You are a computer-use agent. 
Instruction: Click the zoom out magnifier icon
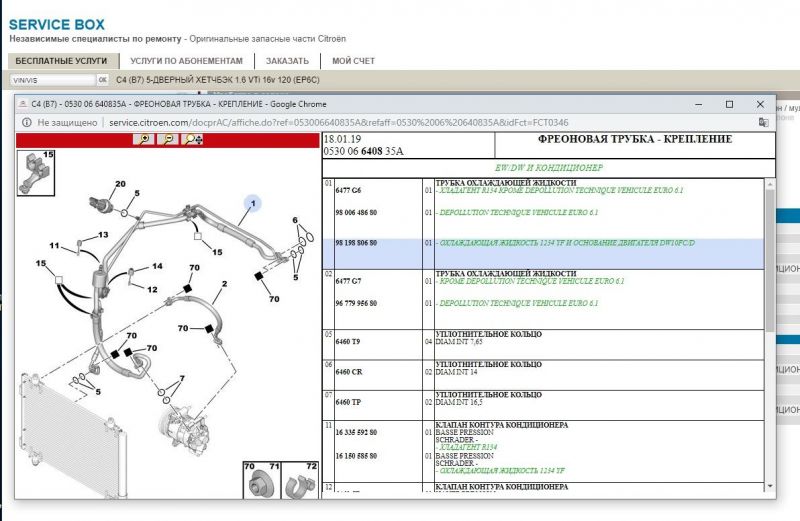[169, 140]
